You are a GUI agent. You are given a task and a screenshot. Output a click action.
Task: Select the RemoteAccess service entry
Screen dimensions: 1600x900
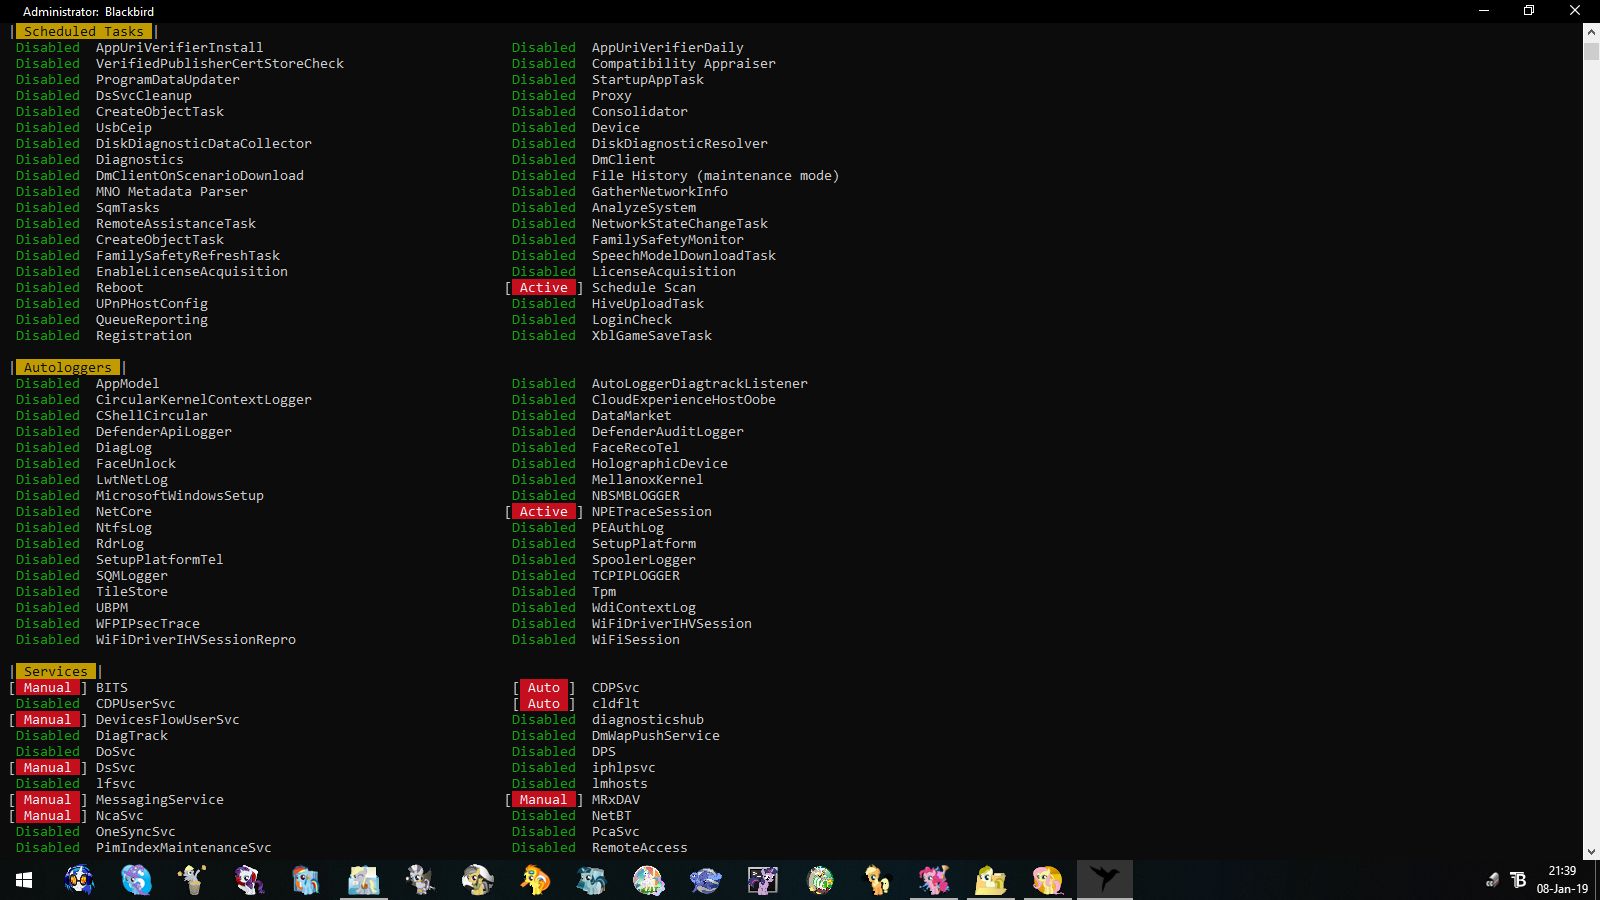(x=640, y=847)
